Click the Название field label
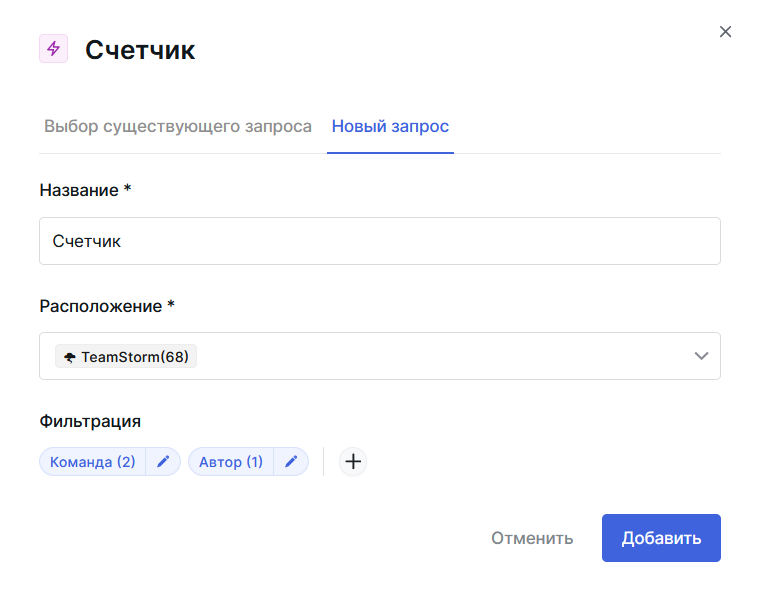Screen dimensions: 759x593 (x=85, y=190)
